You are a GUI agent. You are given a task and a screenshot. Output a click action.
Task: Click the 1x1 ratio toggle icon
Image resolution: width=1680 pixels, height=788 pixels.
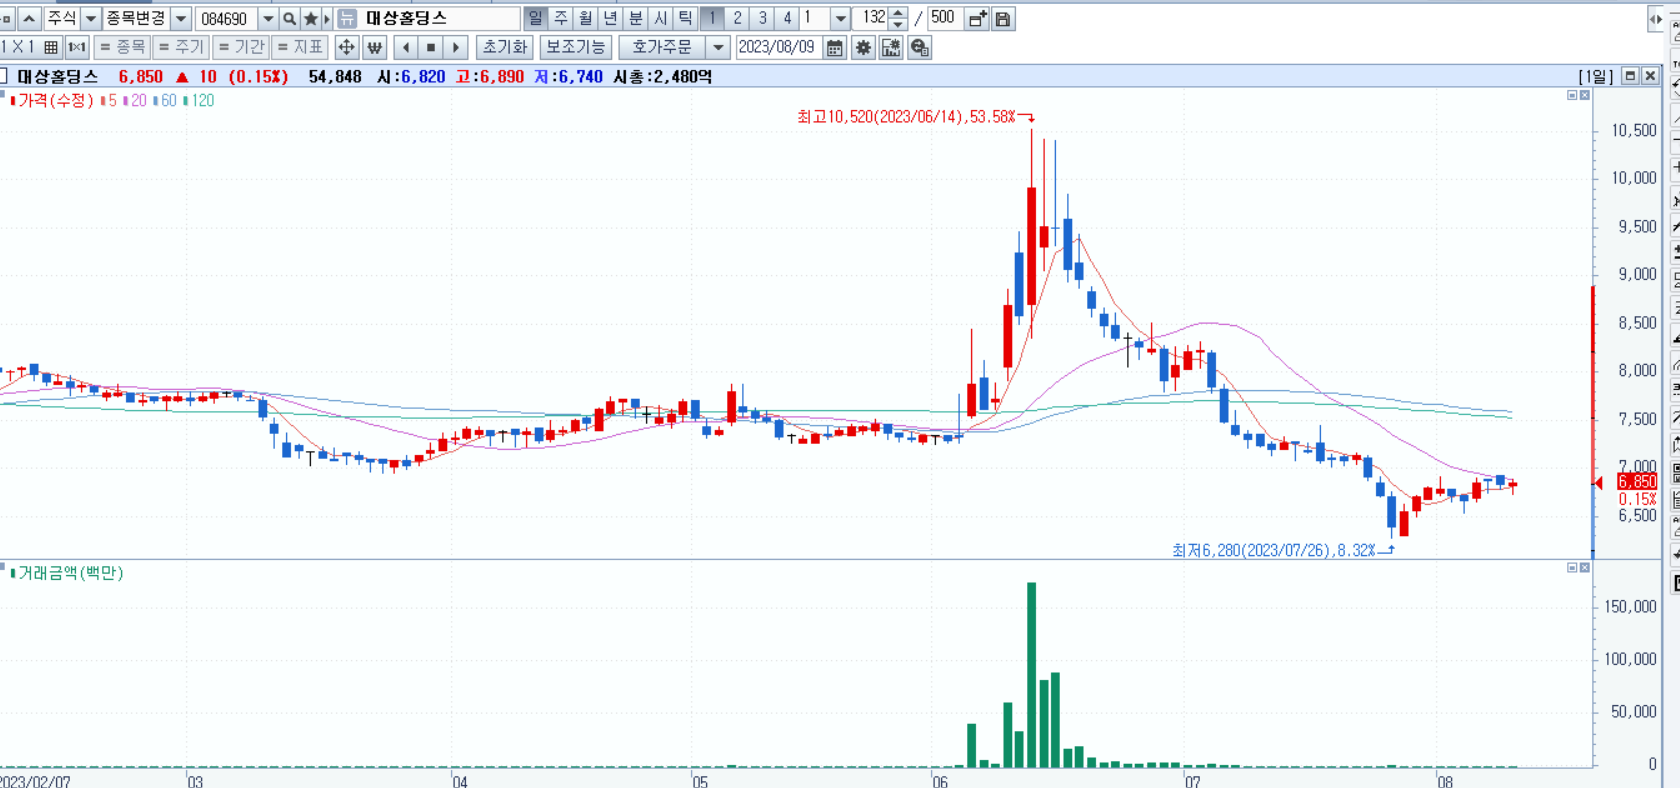(x=77, y=47)
